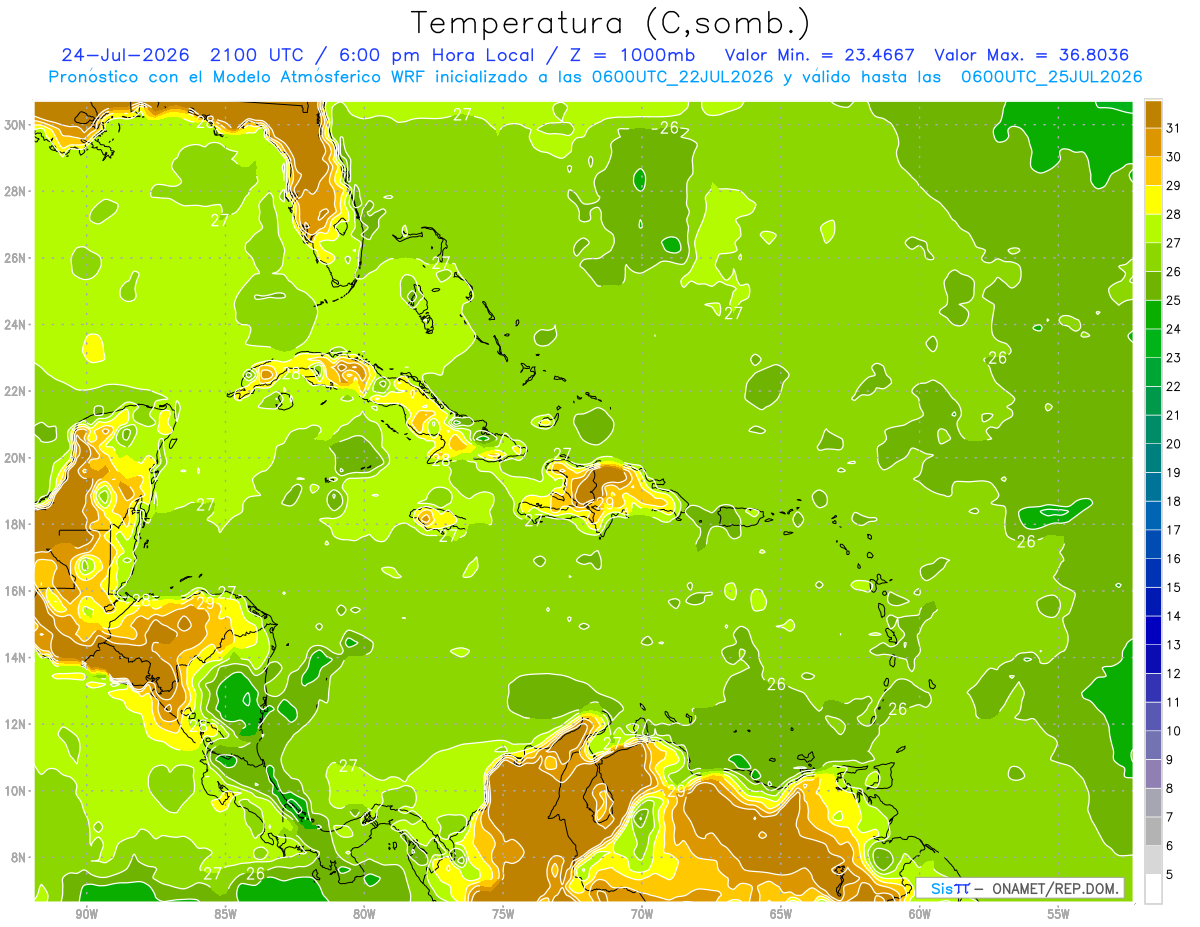
Task: Click color scale legend value 20
Action: (1174, 444)
